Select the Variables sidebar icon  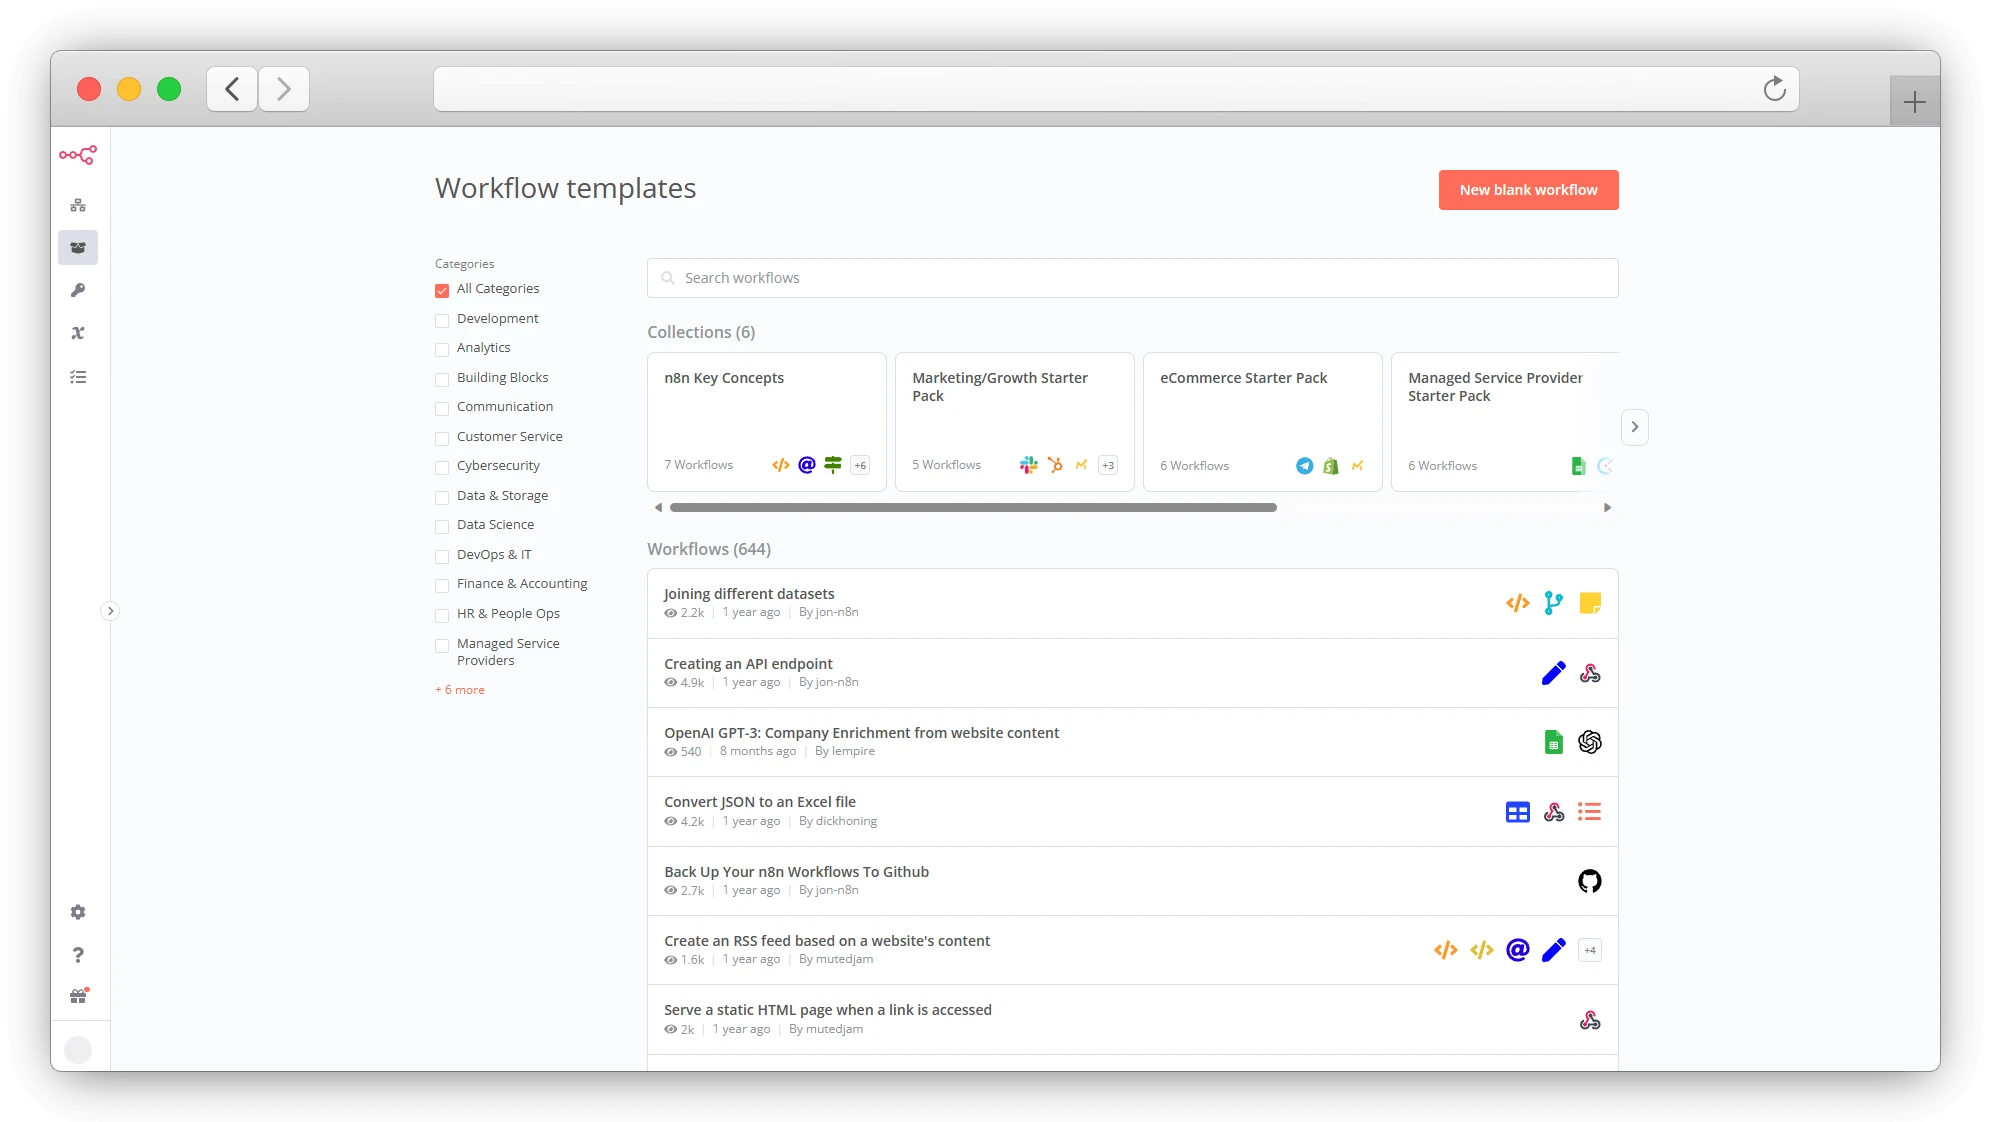click(x=79, y=333)
